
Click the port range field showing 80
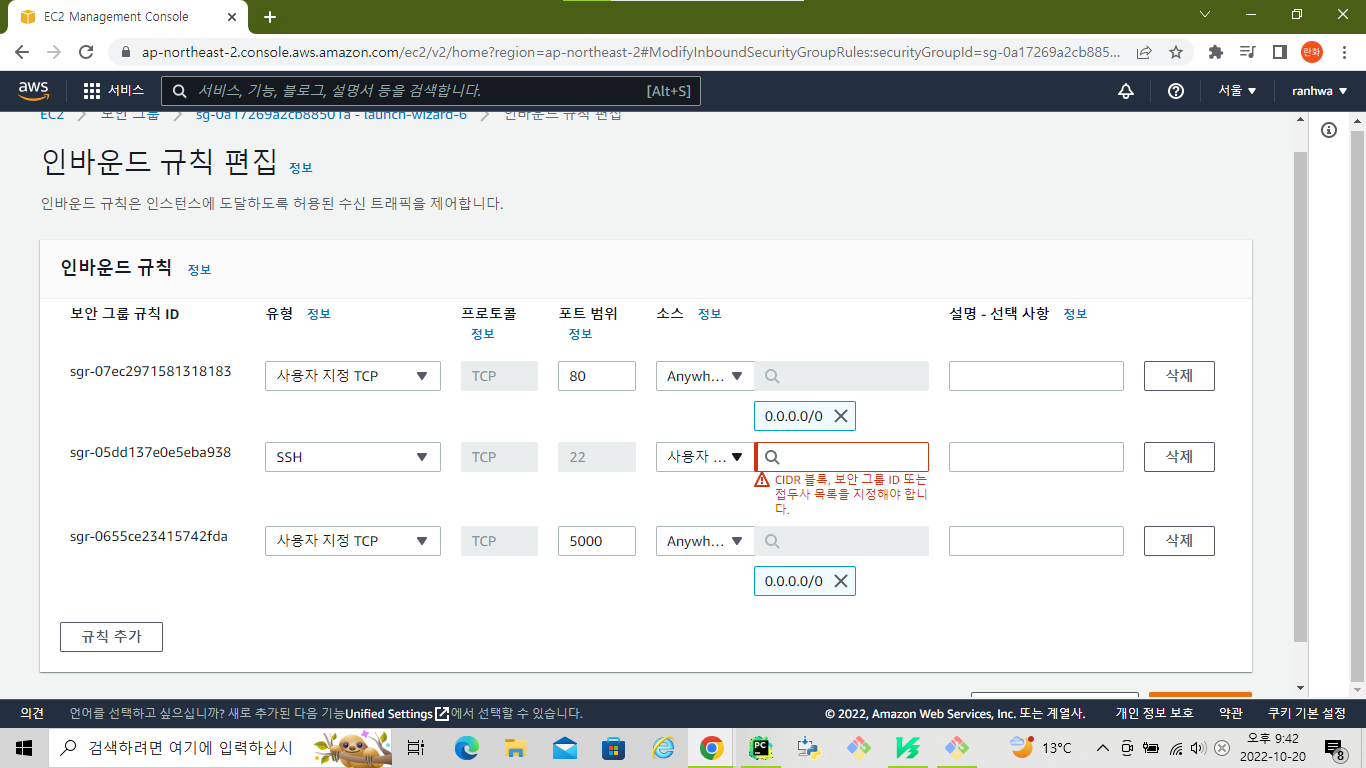597,376
